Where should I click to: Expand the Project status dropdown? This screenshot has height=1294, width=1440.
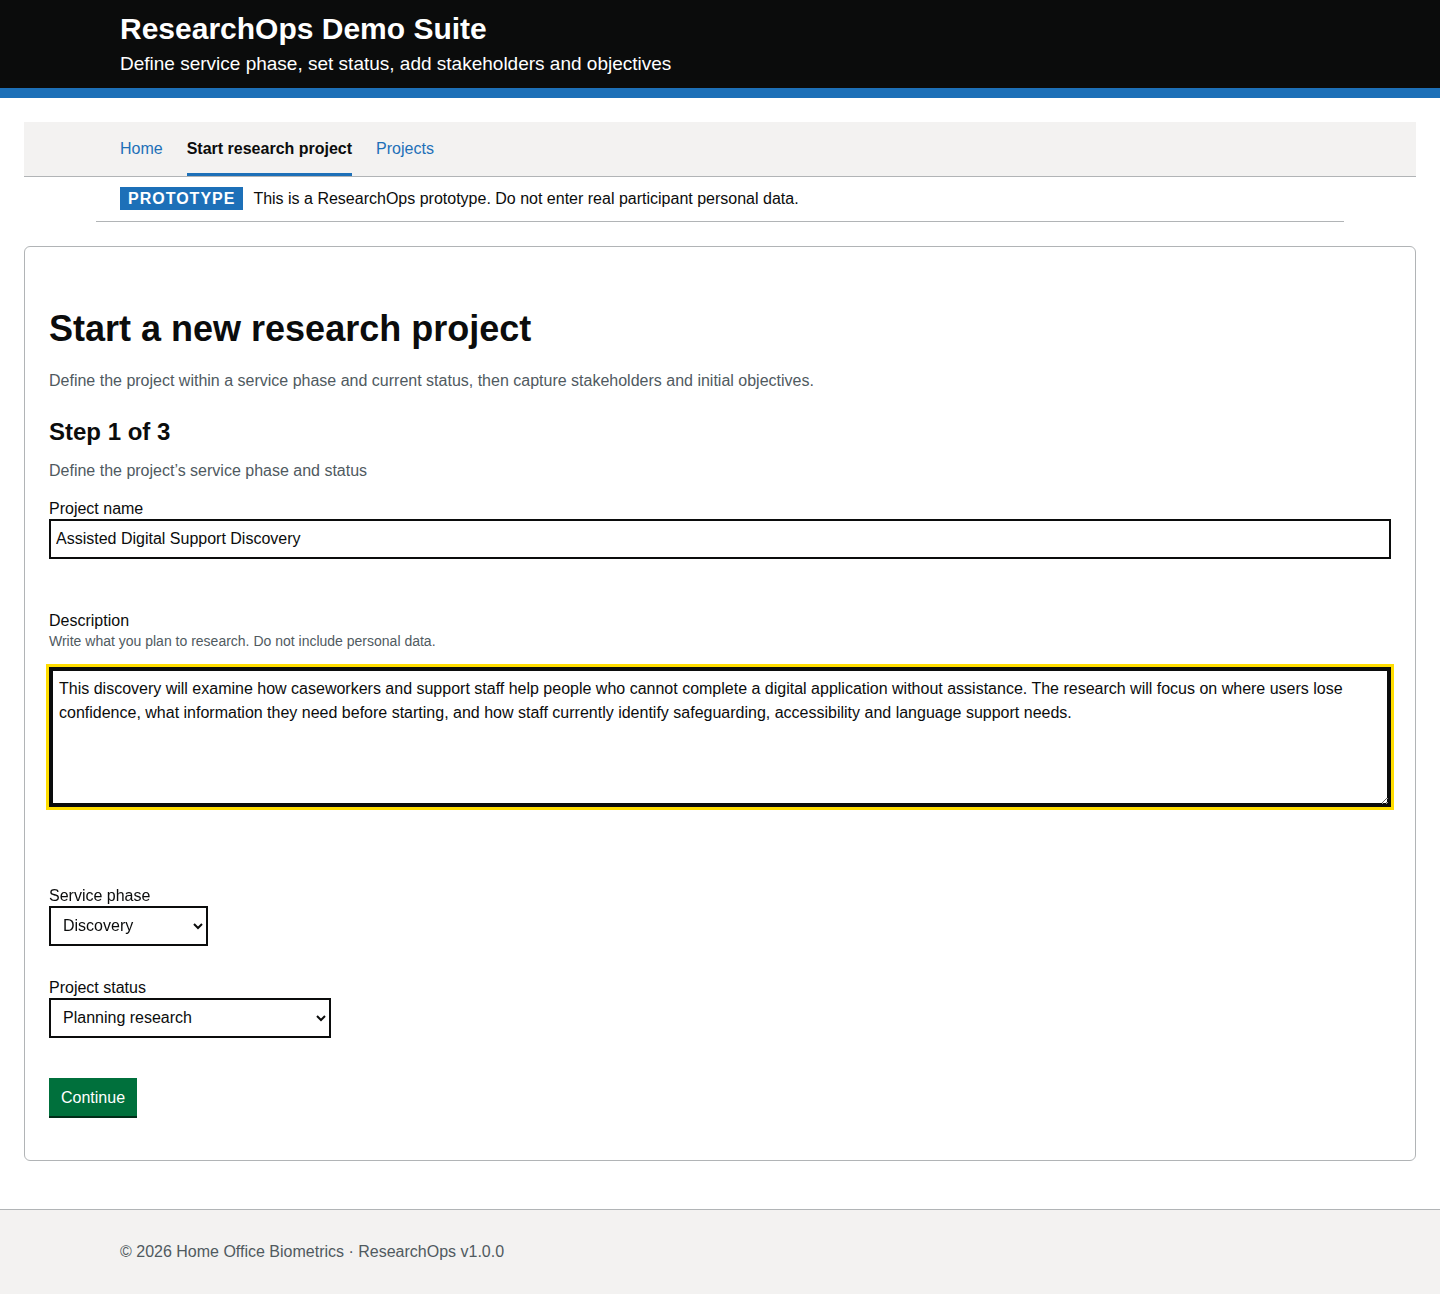coord(189,1018)
